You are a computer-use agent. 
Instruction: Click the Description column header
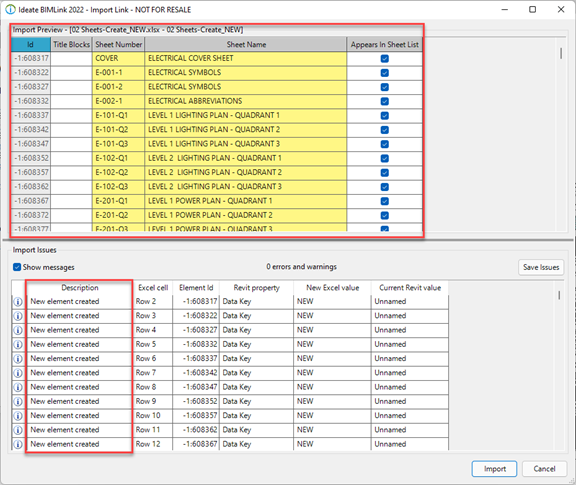[x=80, y=288]
